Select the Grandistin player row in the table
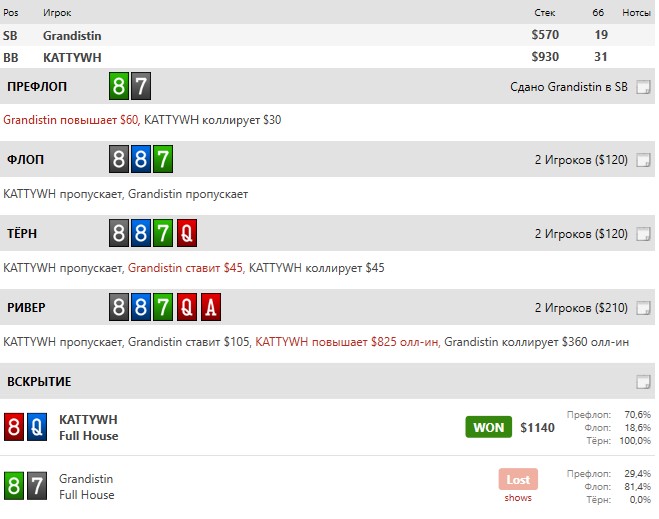The image size is (659, 519). pyautogui.click(x=72, y=35)
